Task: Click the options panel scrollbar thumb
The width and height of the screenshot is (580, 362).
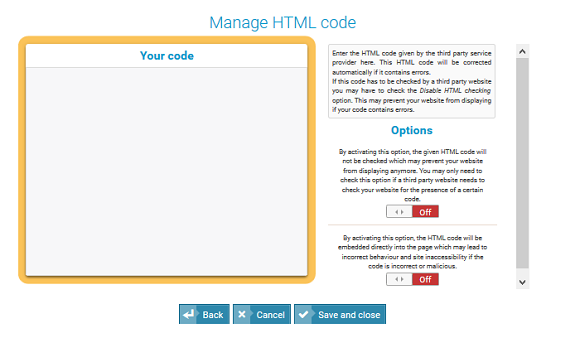Action: point(522,163)
